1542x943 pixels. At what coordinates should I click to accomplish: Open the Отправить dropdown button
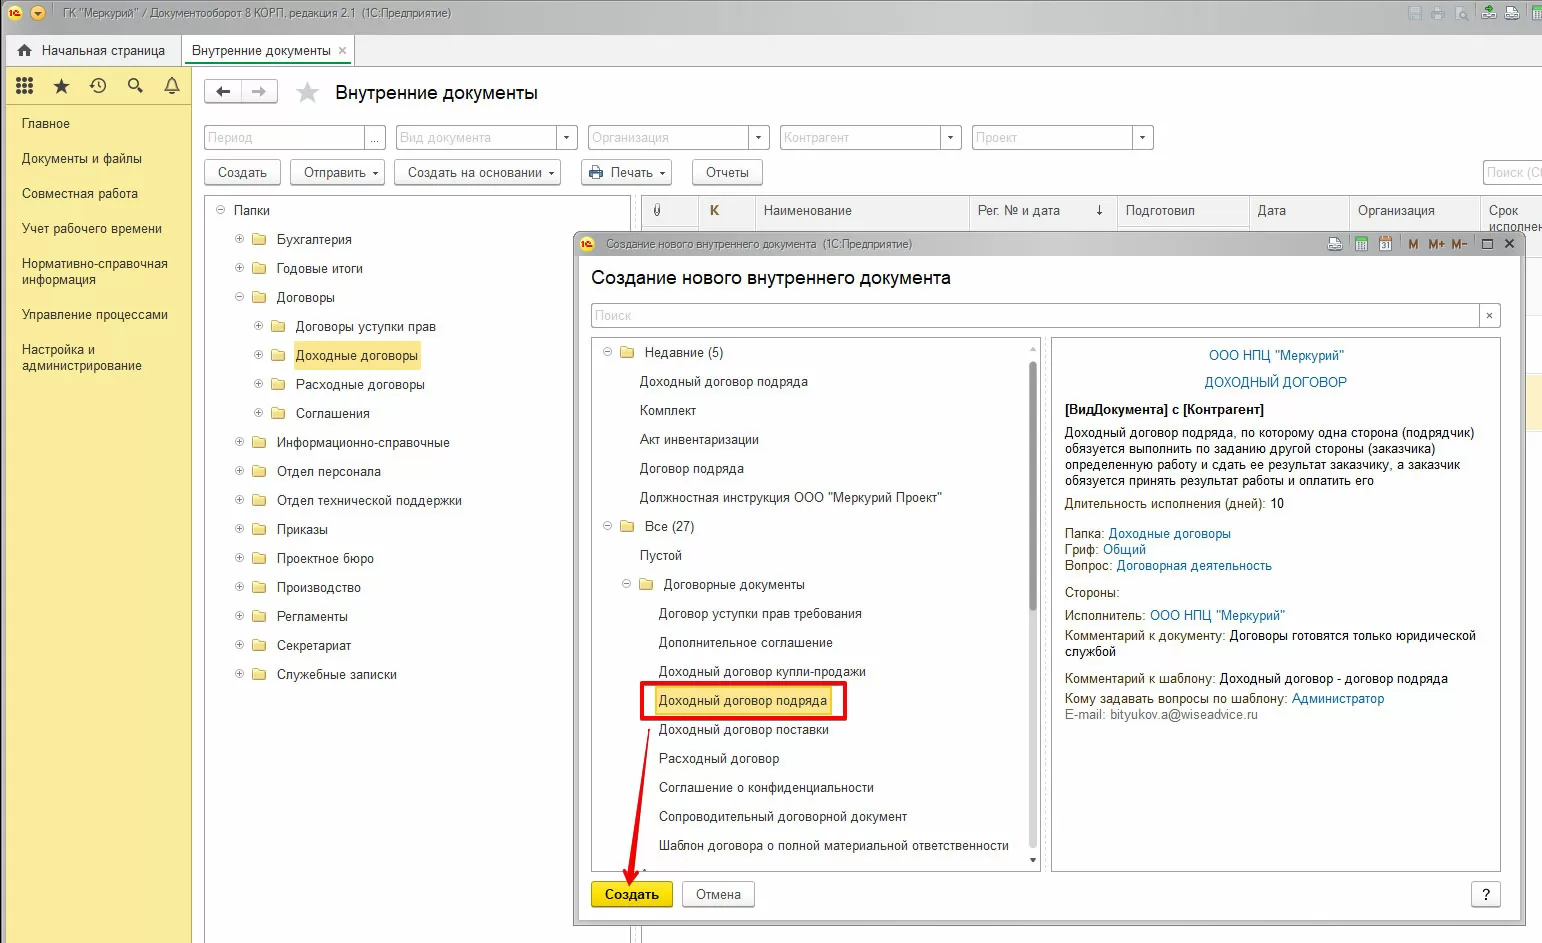click(338, 173)
